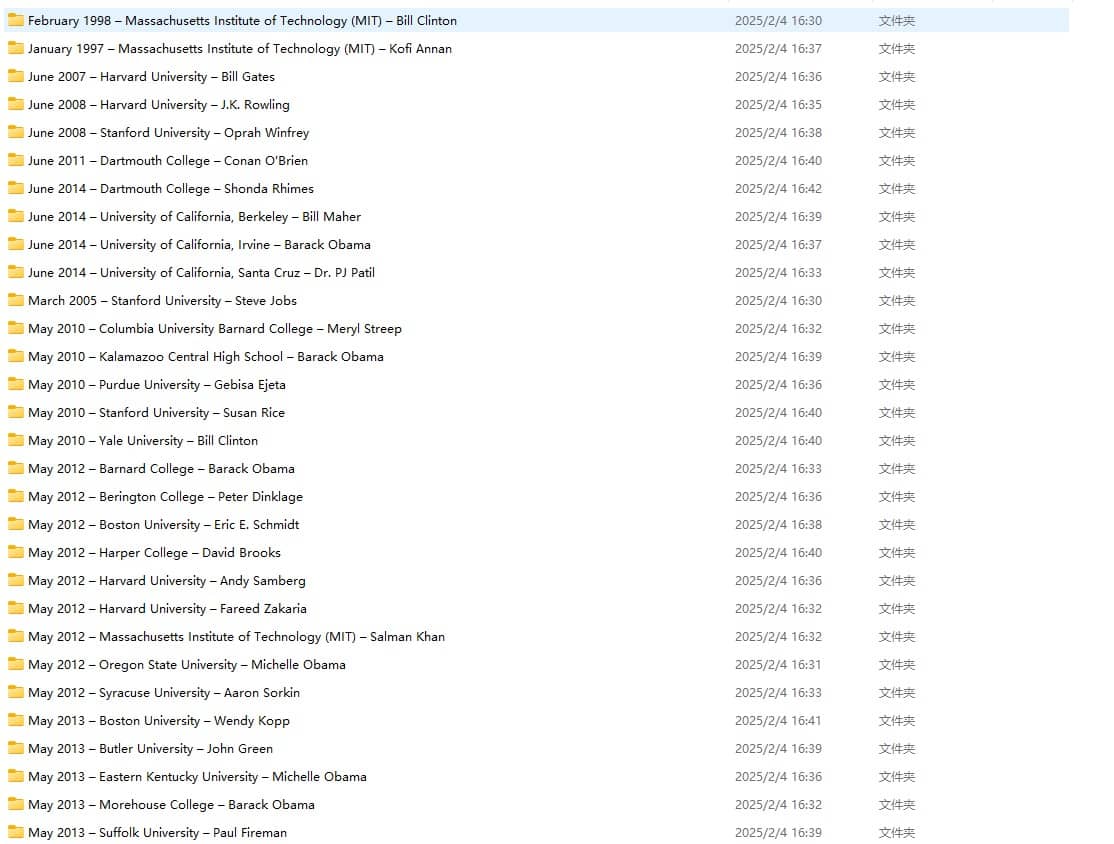This screenshot has width=1114, height=844.
Task: Select 'June 2011 – Dartmouth College – Conan O'Brien'
Action: coord(168,161)
